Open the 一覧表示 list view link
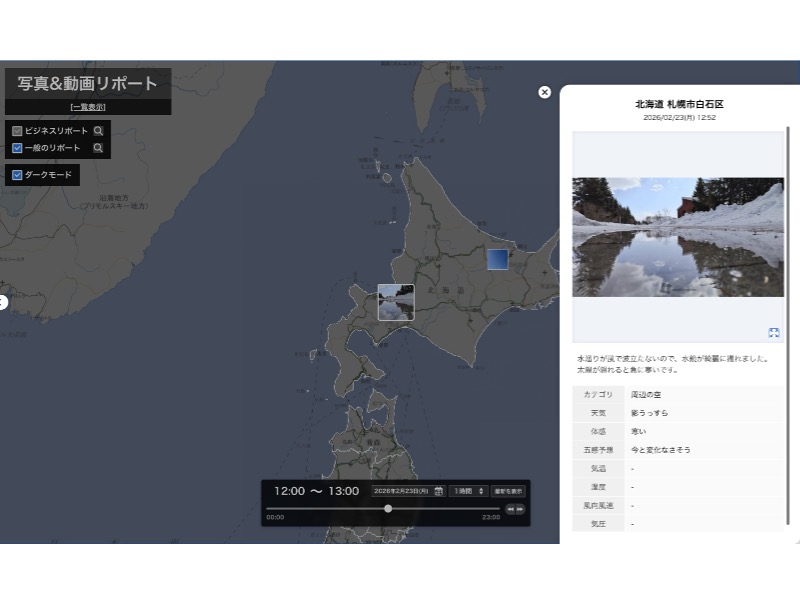Screen dimensions: 800x600 87,107
